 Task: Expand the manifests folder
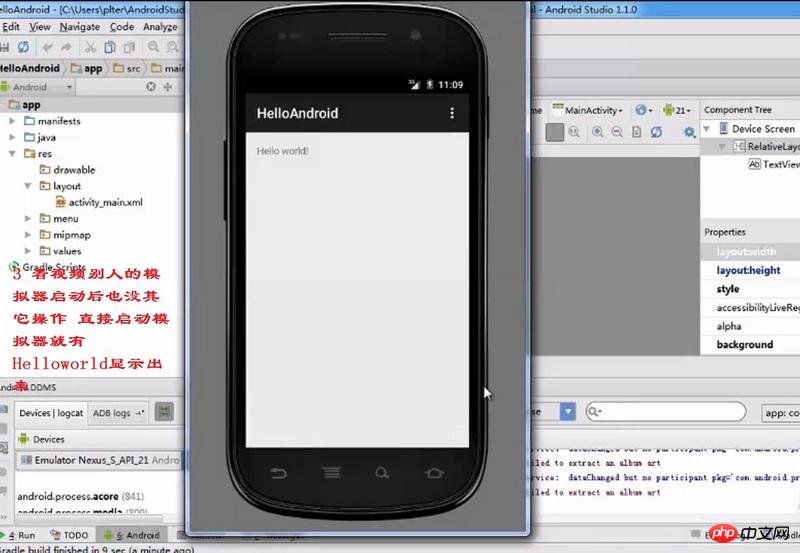pyautogui.click(x=12, y=121)
